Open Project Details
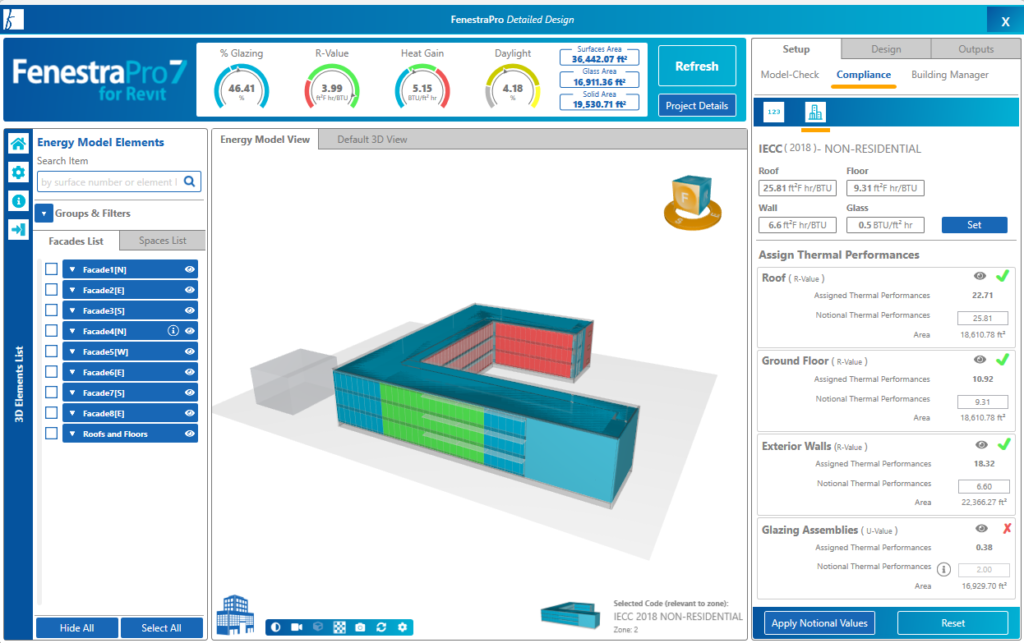This screenshot has width=1024, height=643. [x=697, y=106]
